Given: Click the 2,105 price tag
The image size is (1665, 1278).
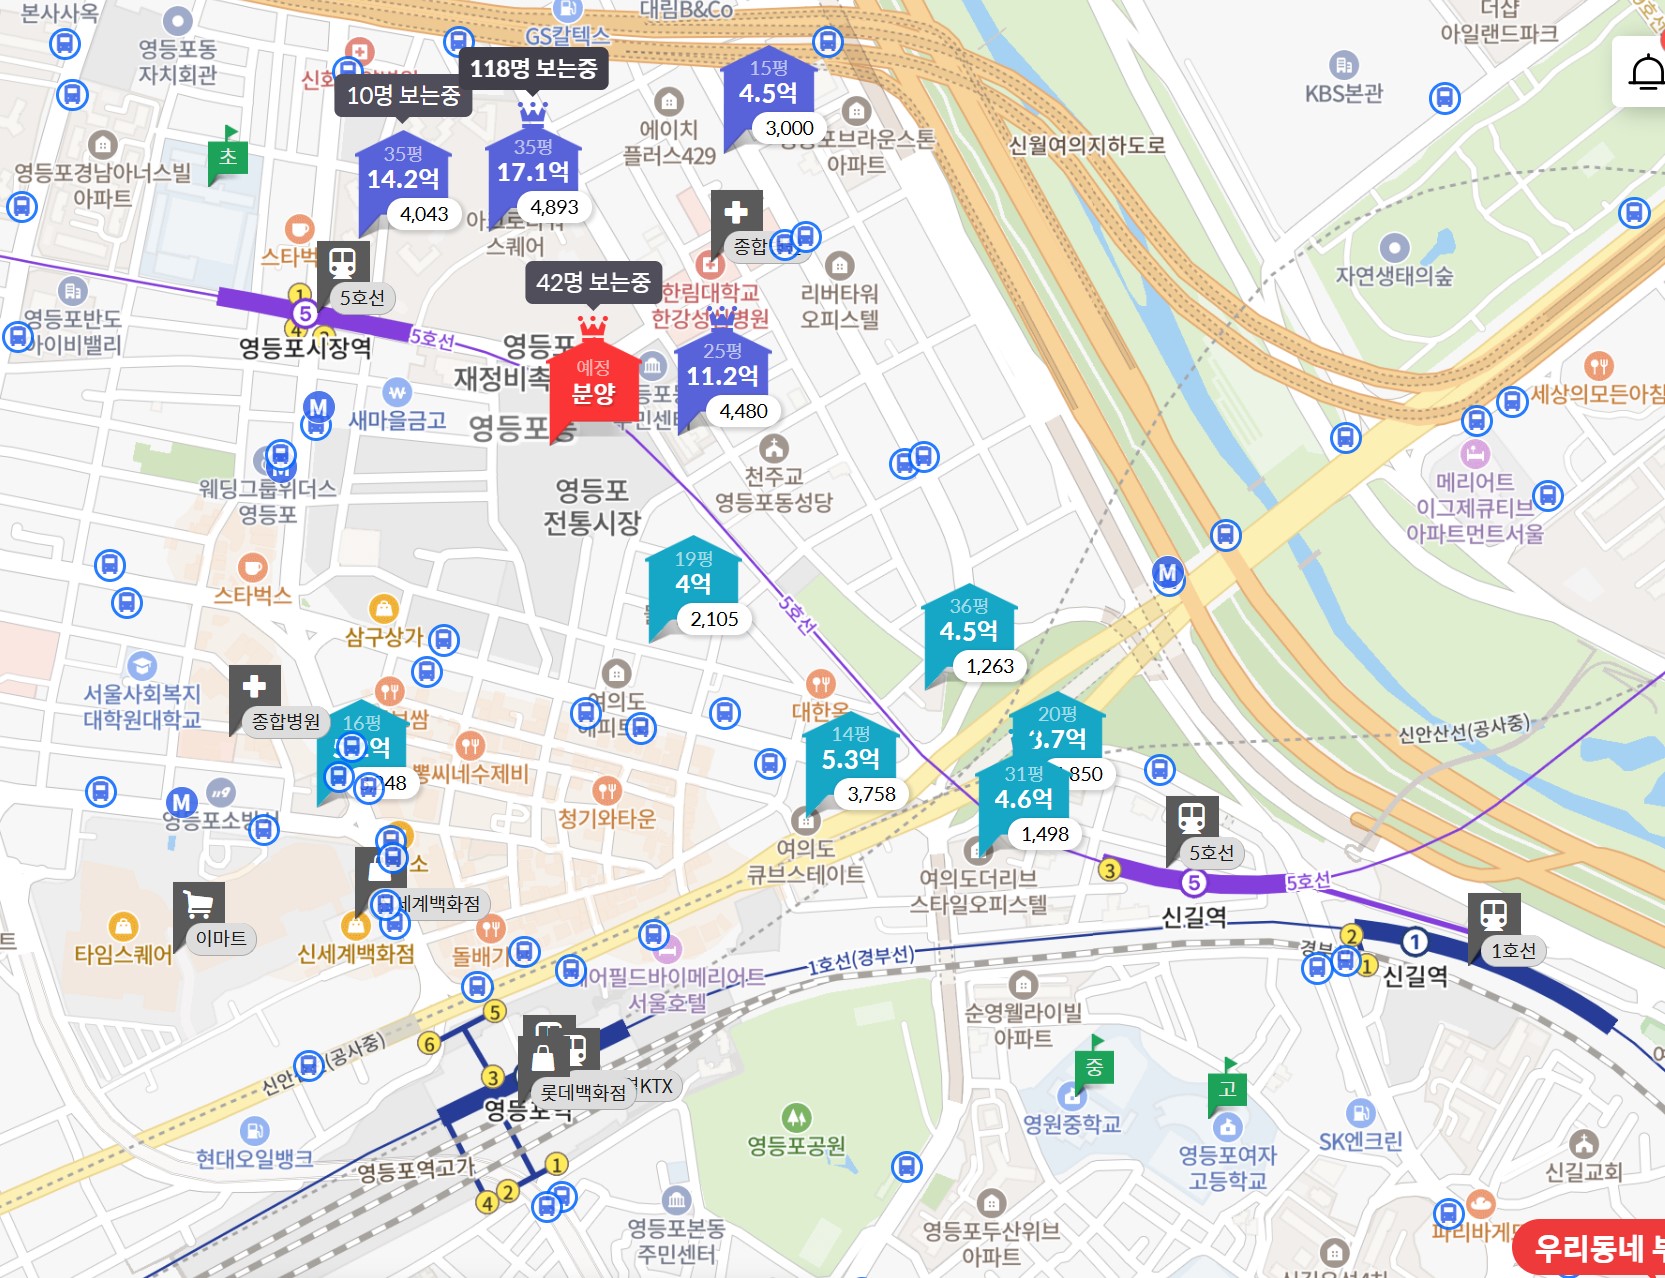Looking at the screenshot, I should [x=714, y=619].
